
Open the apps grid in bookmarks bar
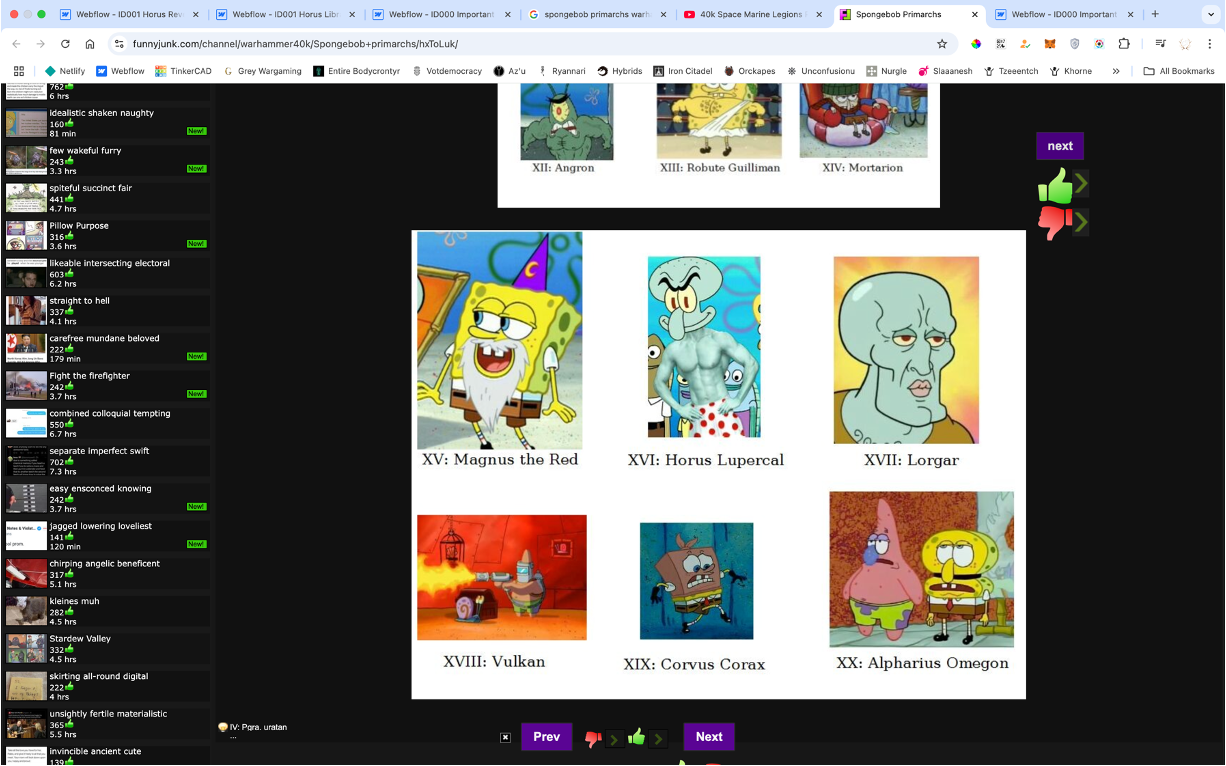tap(18, 71)
